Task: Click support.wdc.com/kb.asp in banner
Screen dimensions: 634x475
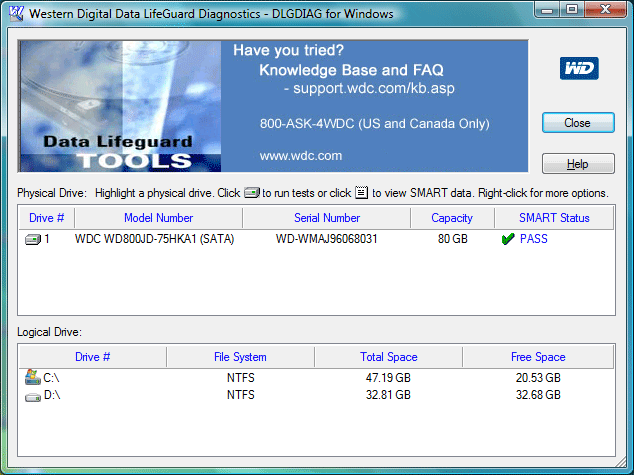Action: click(374, 88)
